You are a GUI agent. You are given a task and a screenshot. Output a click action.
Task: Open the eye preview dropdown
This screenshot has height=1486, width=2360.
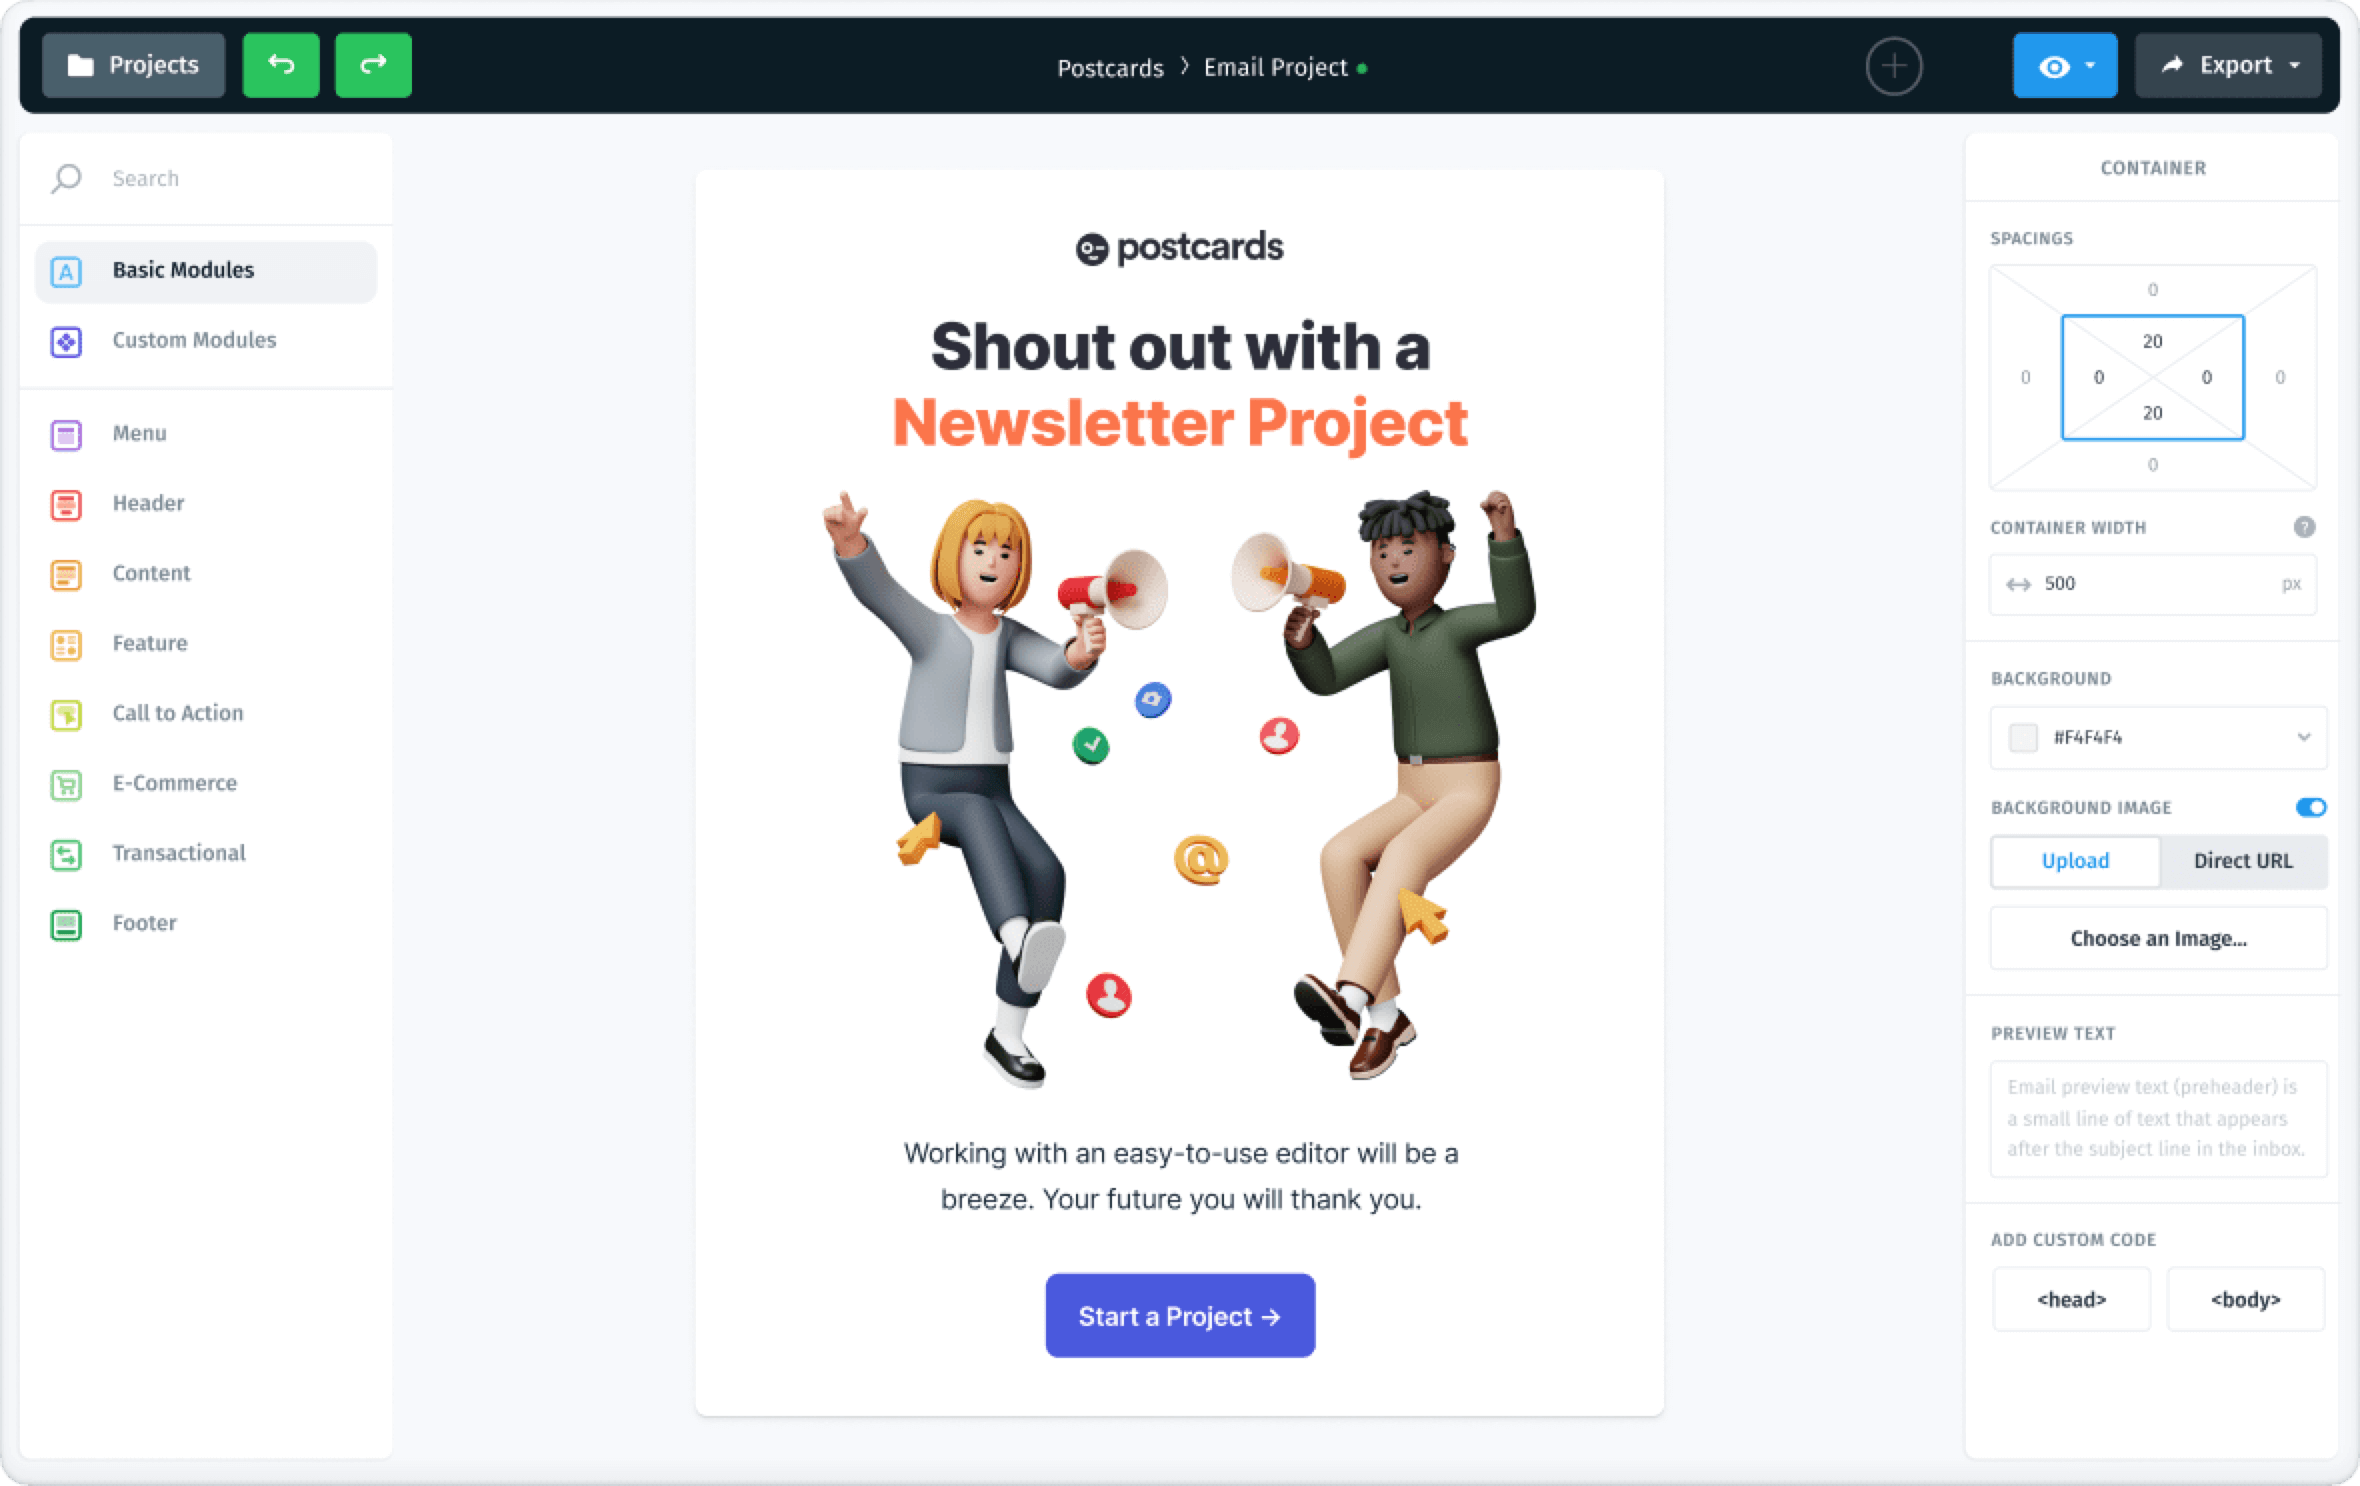[x=2065, y=65]
